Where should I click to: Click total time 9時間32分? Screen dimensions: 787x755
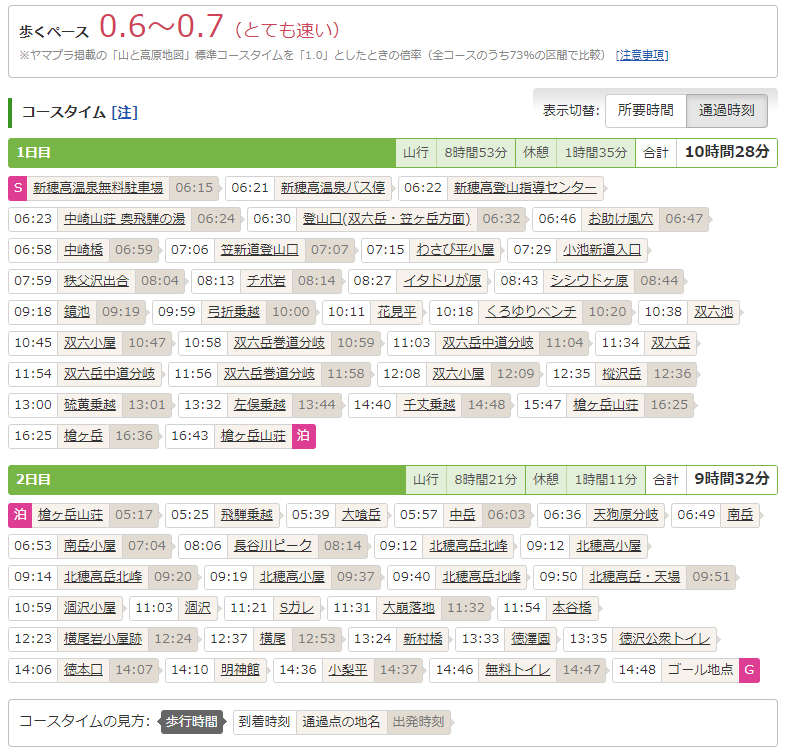732,479
